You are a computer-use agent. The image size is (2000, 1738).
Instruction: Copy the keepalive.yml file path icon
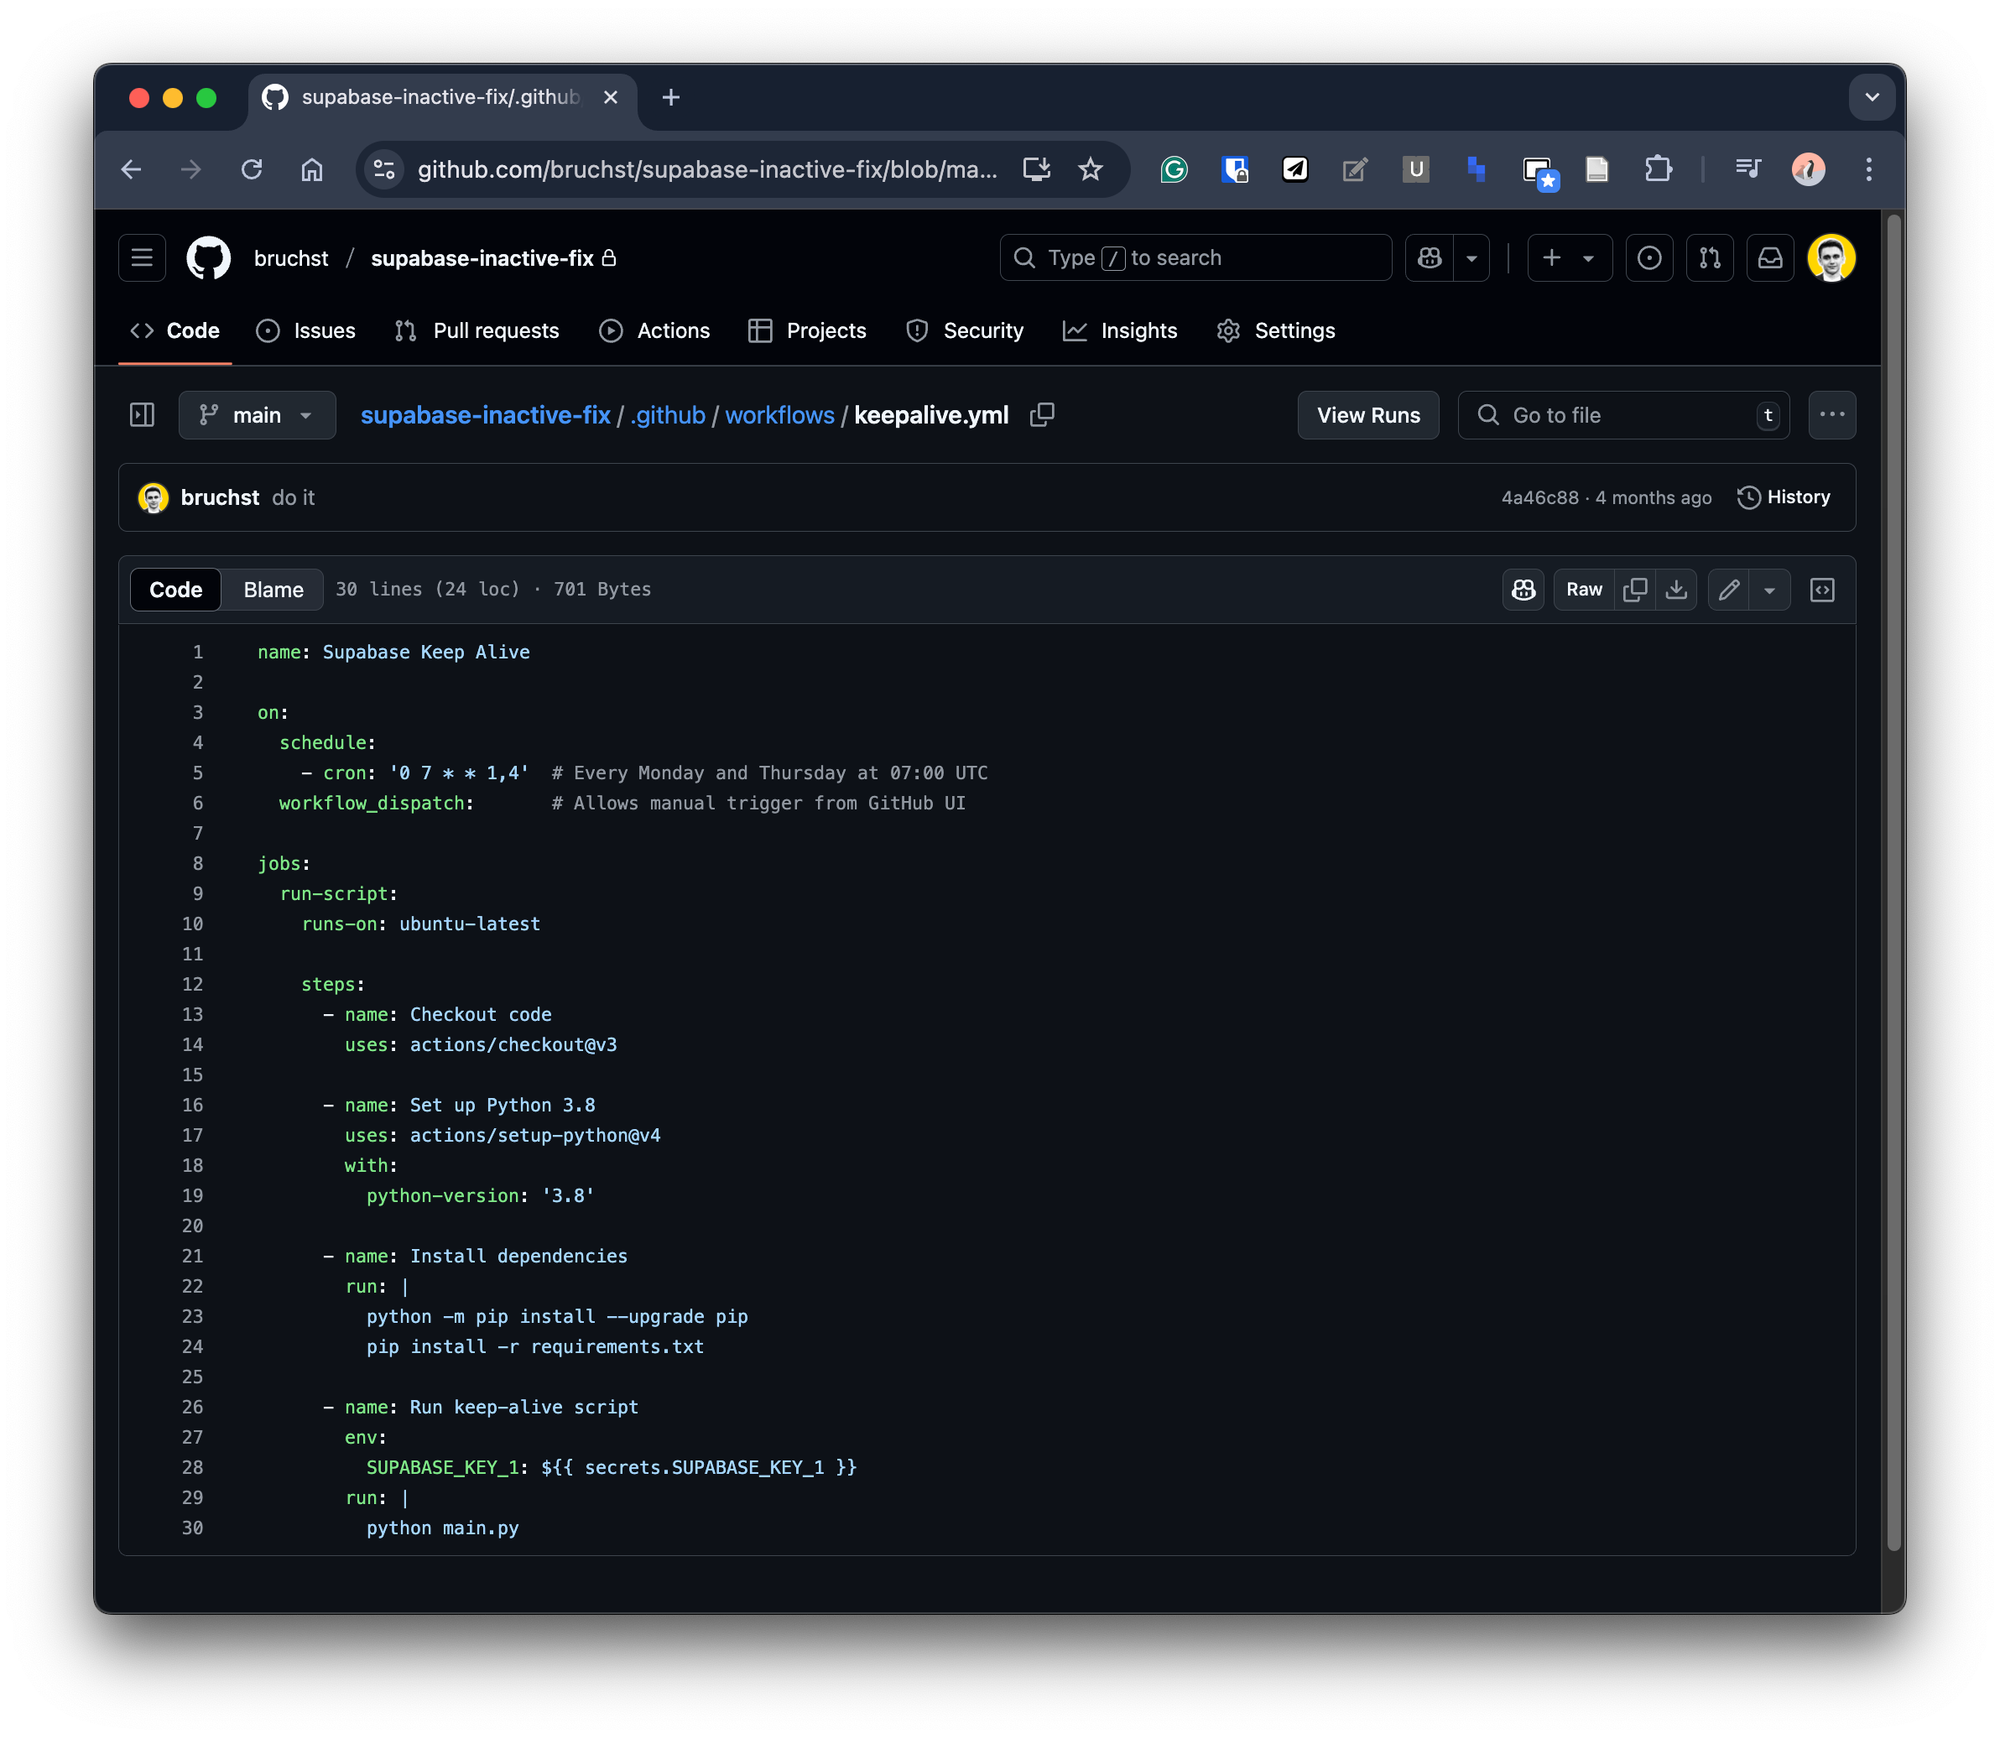click(x=1042, y=415)
